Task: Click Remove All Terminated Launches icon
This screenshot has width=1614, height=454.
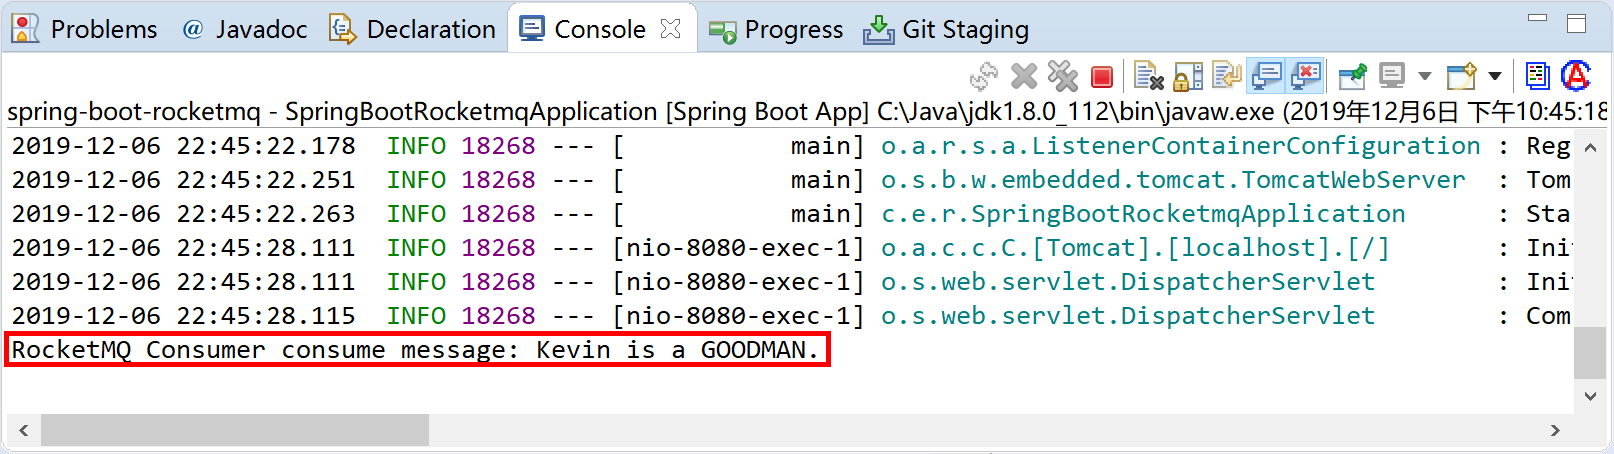Action: [x=1062, y=77]
